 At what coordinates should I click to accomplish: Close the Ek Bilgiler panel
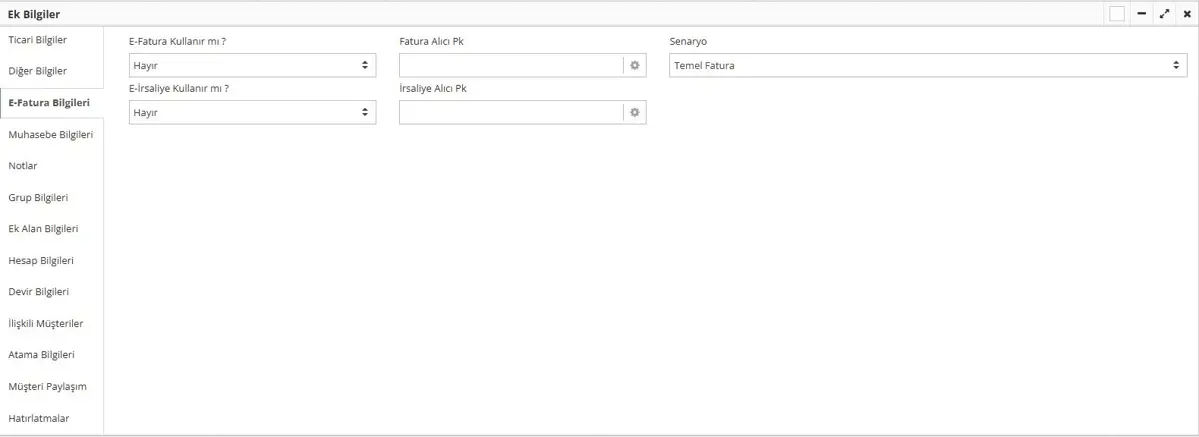pos(1187,14)
